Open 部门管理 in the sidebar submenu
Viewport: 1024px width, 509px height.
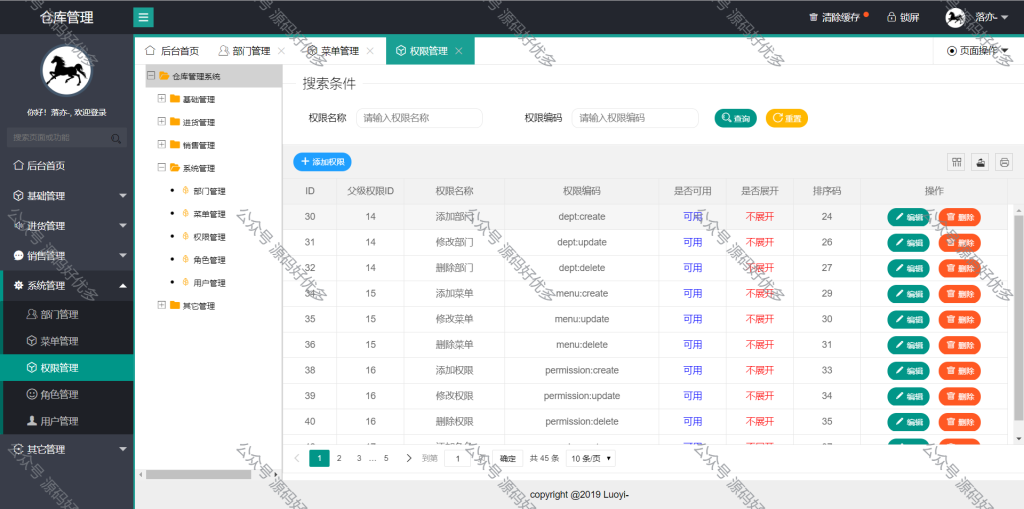(67, 314)
